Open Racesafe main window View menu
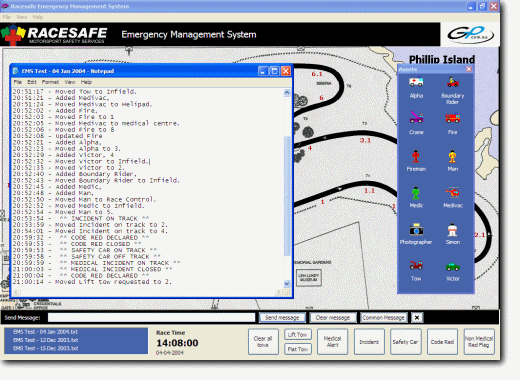Screen dimensions: 520x380 pyautogui.click(x=22, y=17)
